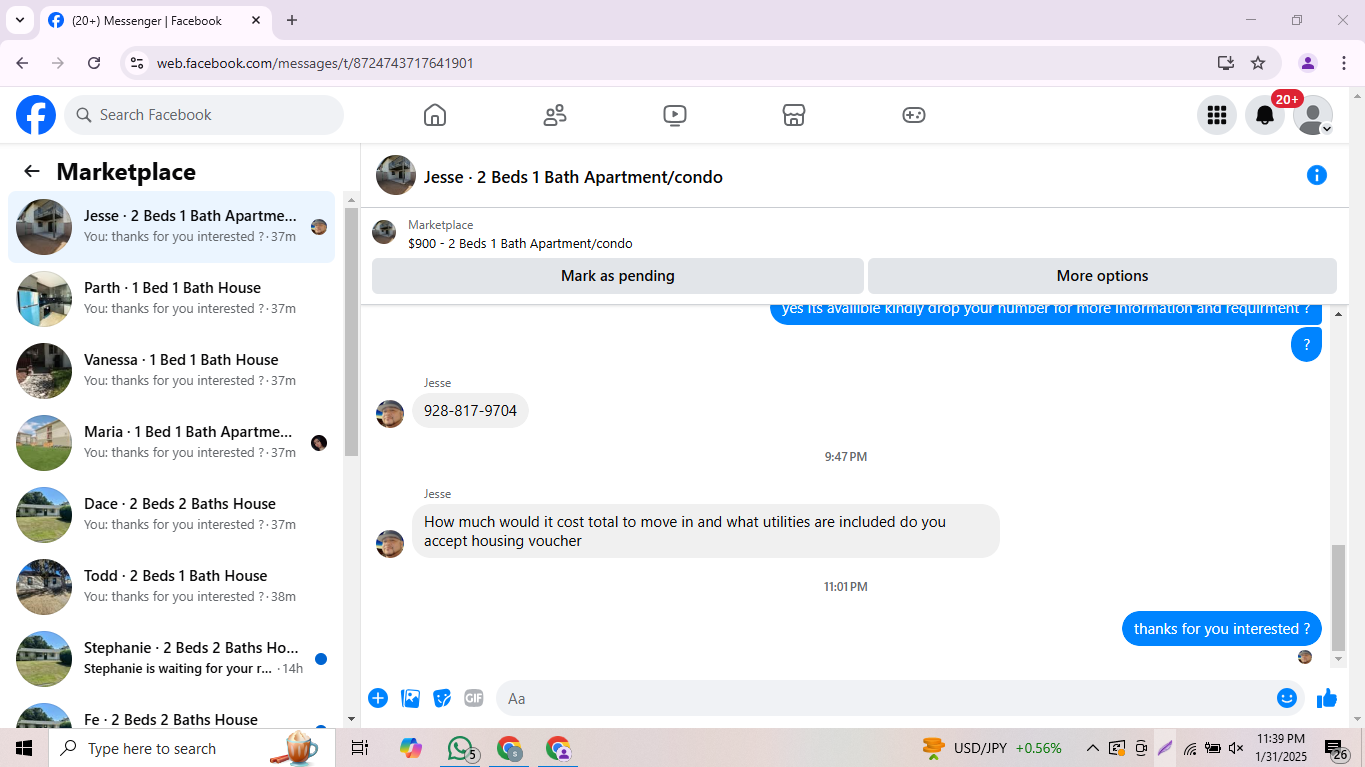This screenshot has height=767, width=1365.
Task: Close the Messenger Facebook tab
Action: pyautogui.click(x=256, y=20)
